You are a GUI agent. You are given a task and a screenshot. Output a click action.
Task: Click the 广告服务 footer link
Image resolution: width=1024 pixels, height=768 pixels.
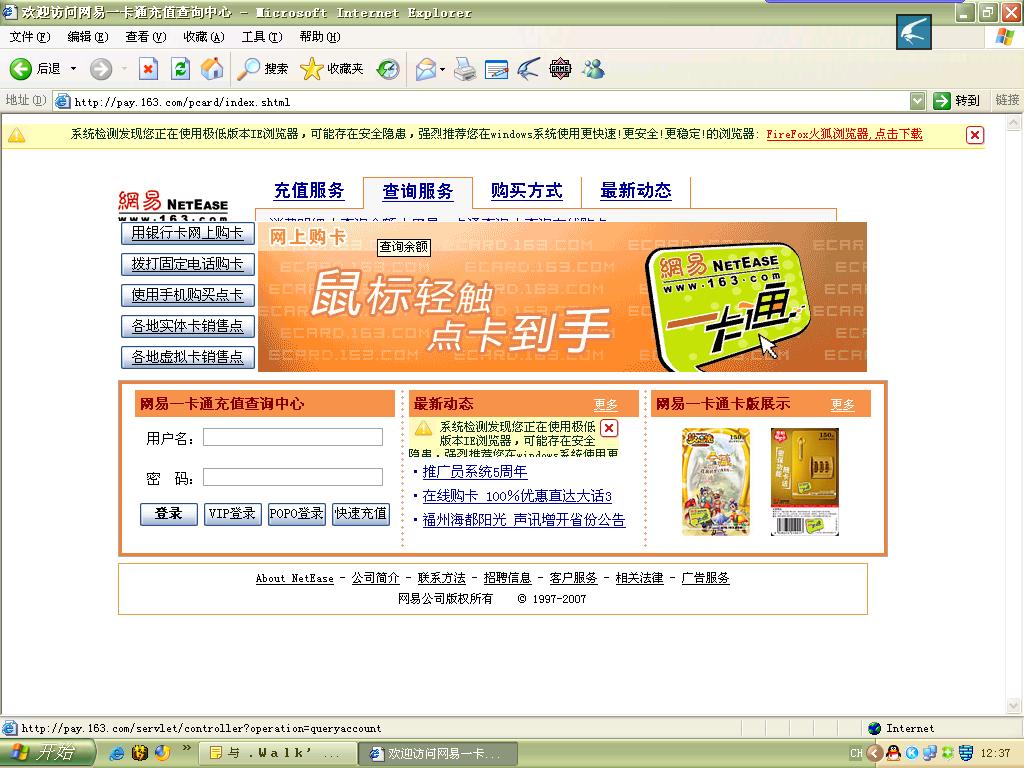(x=705, y=578)
